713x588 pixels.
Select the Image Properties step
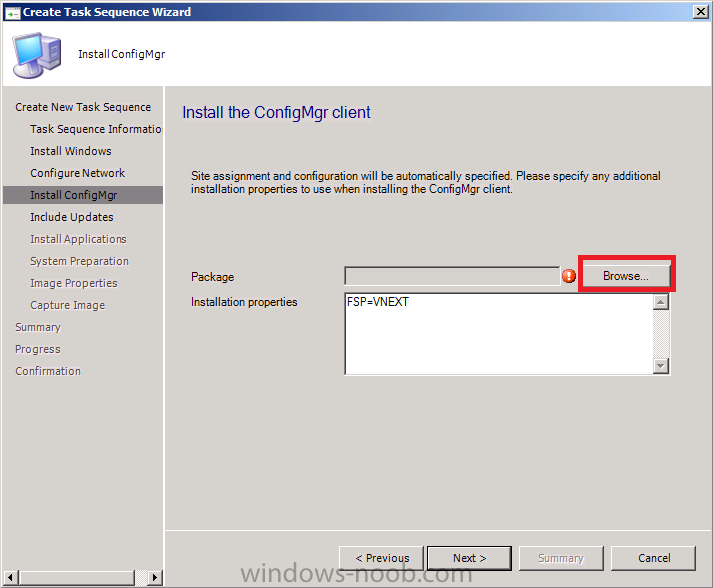click(x=74, y=283)
